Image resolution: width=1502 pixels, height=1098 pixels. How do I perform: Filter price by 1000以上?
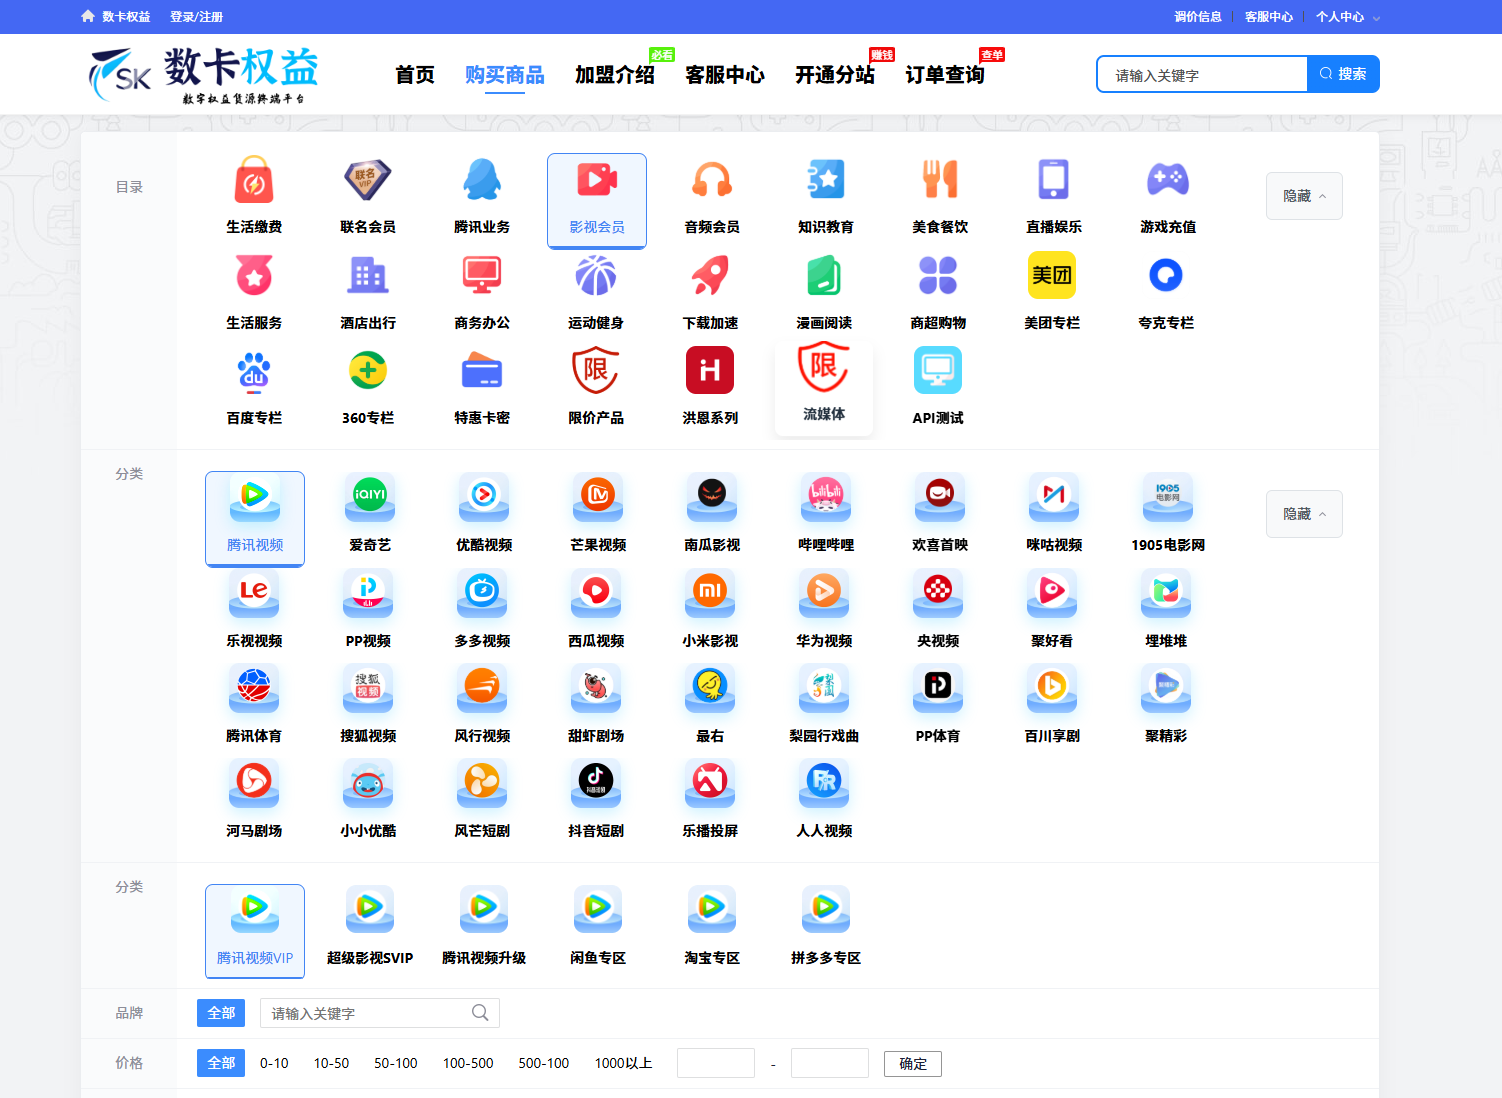[x=623, y=1063]
